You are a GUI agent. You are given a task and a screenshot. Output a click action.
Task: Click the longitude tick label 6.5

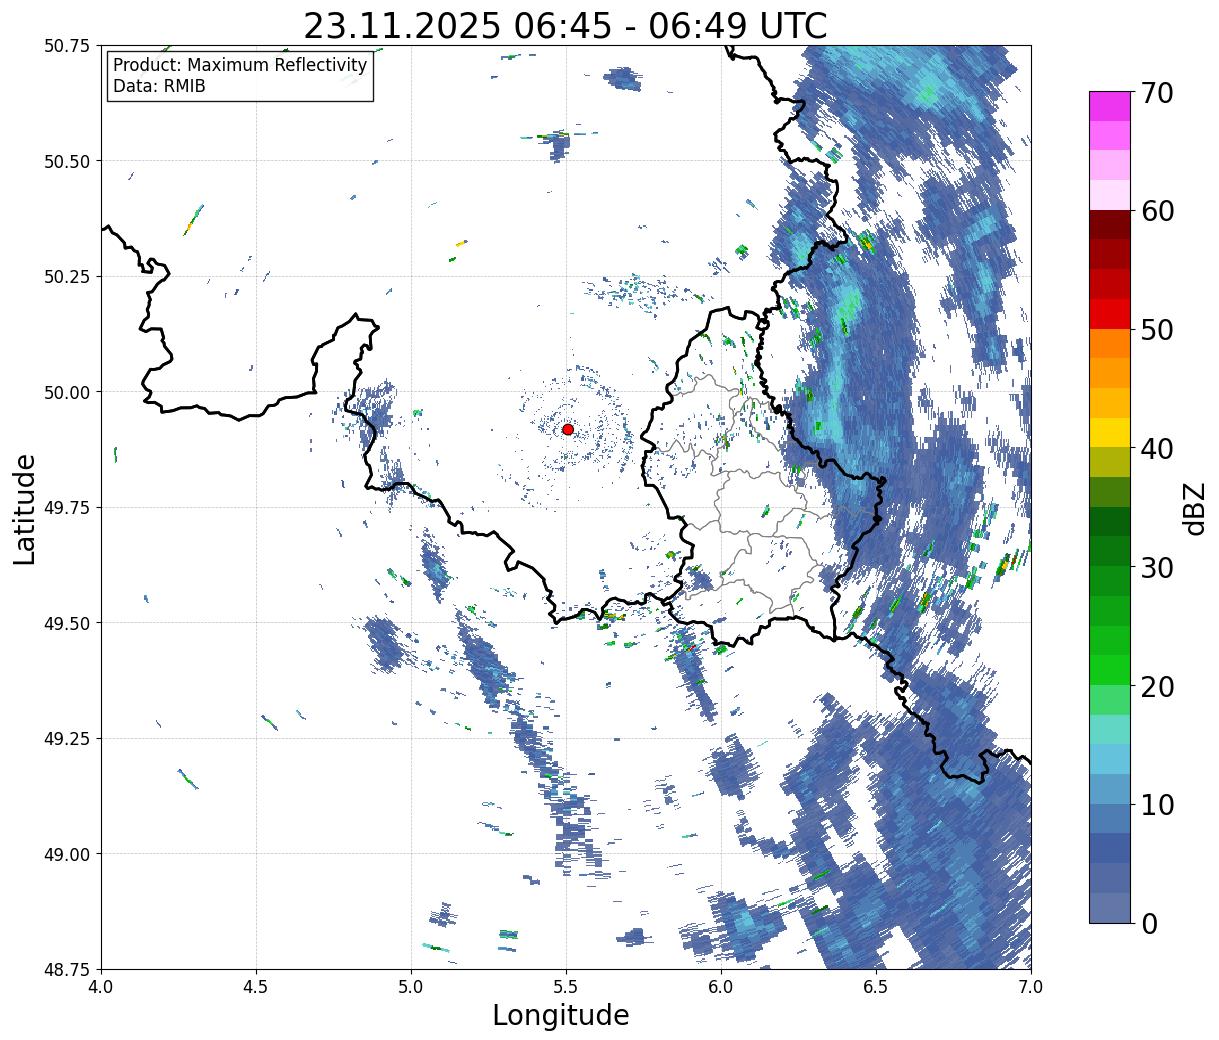pos(876,986)
